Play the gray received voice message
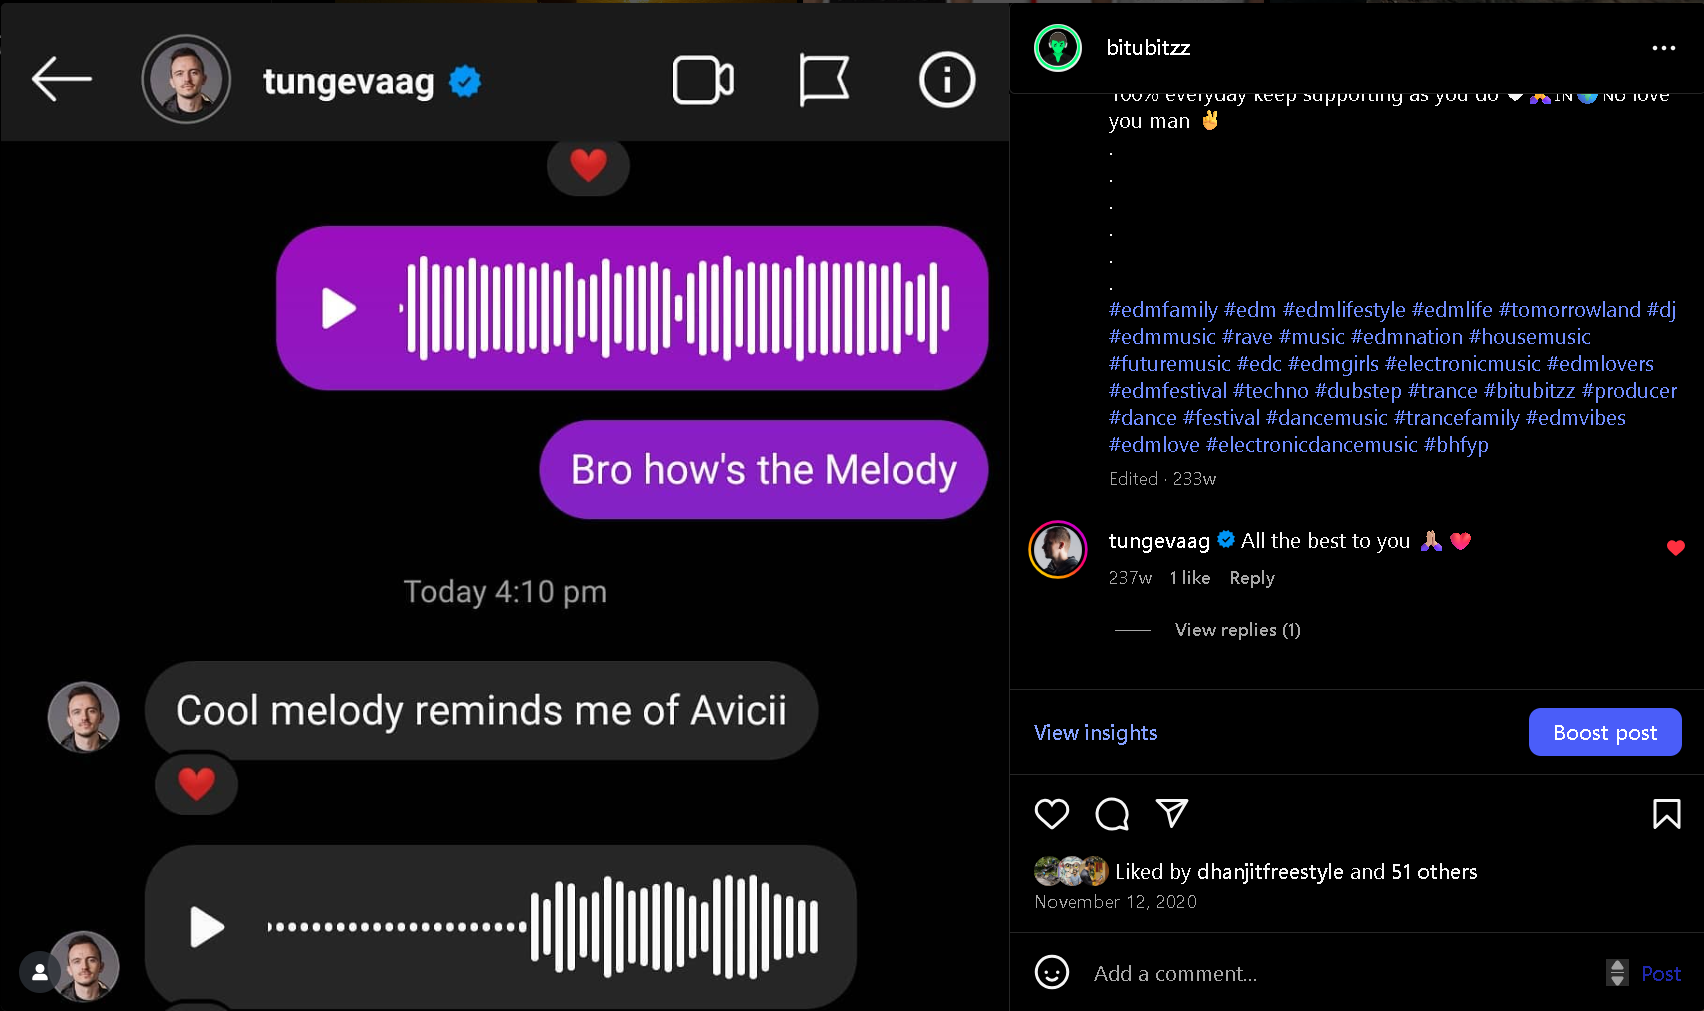The height and width of the screenshot is (1011, 1704). (207, 927)
